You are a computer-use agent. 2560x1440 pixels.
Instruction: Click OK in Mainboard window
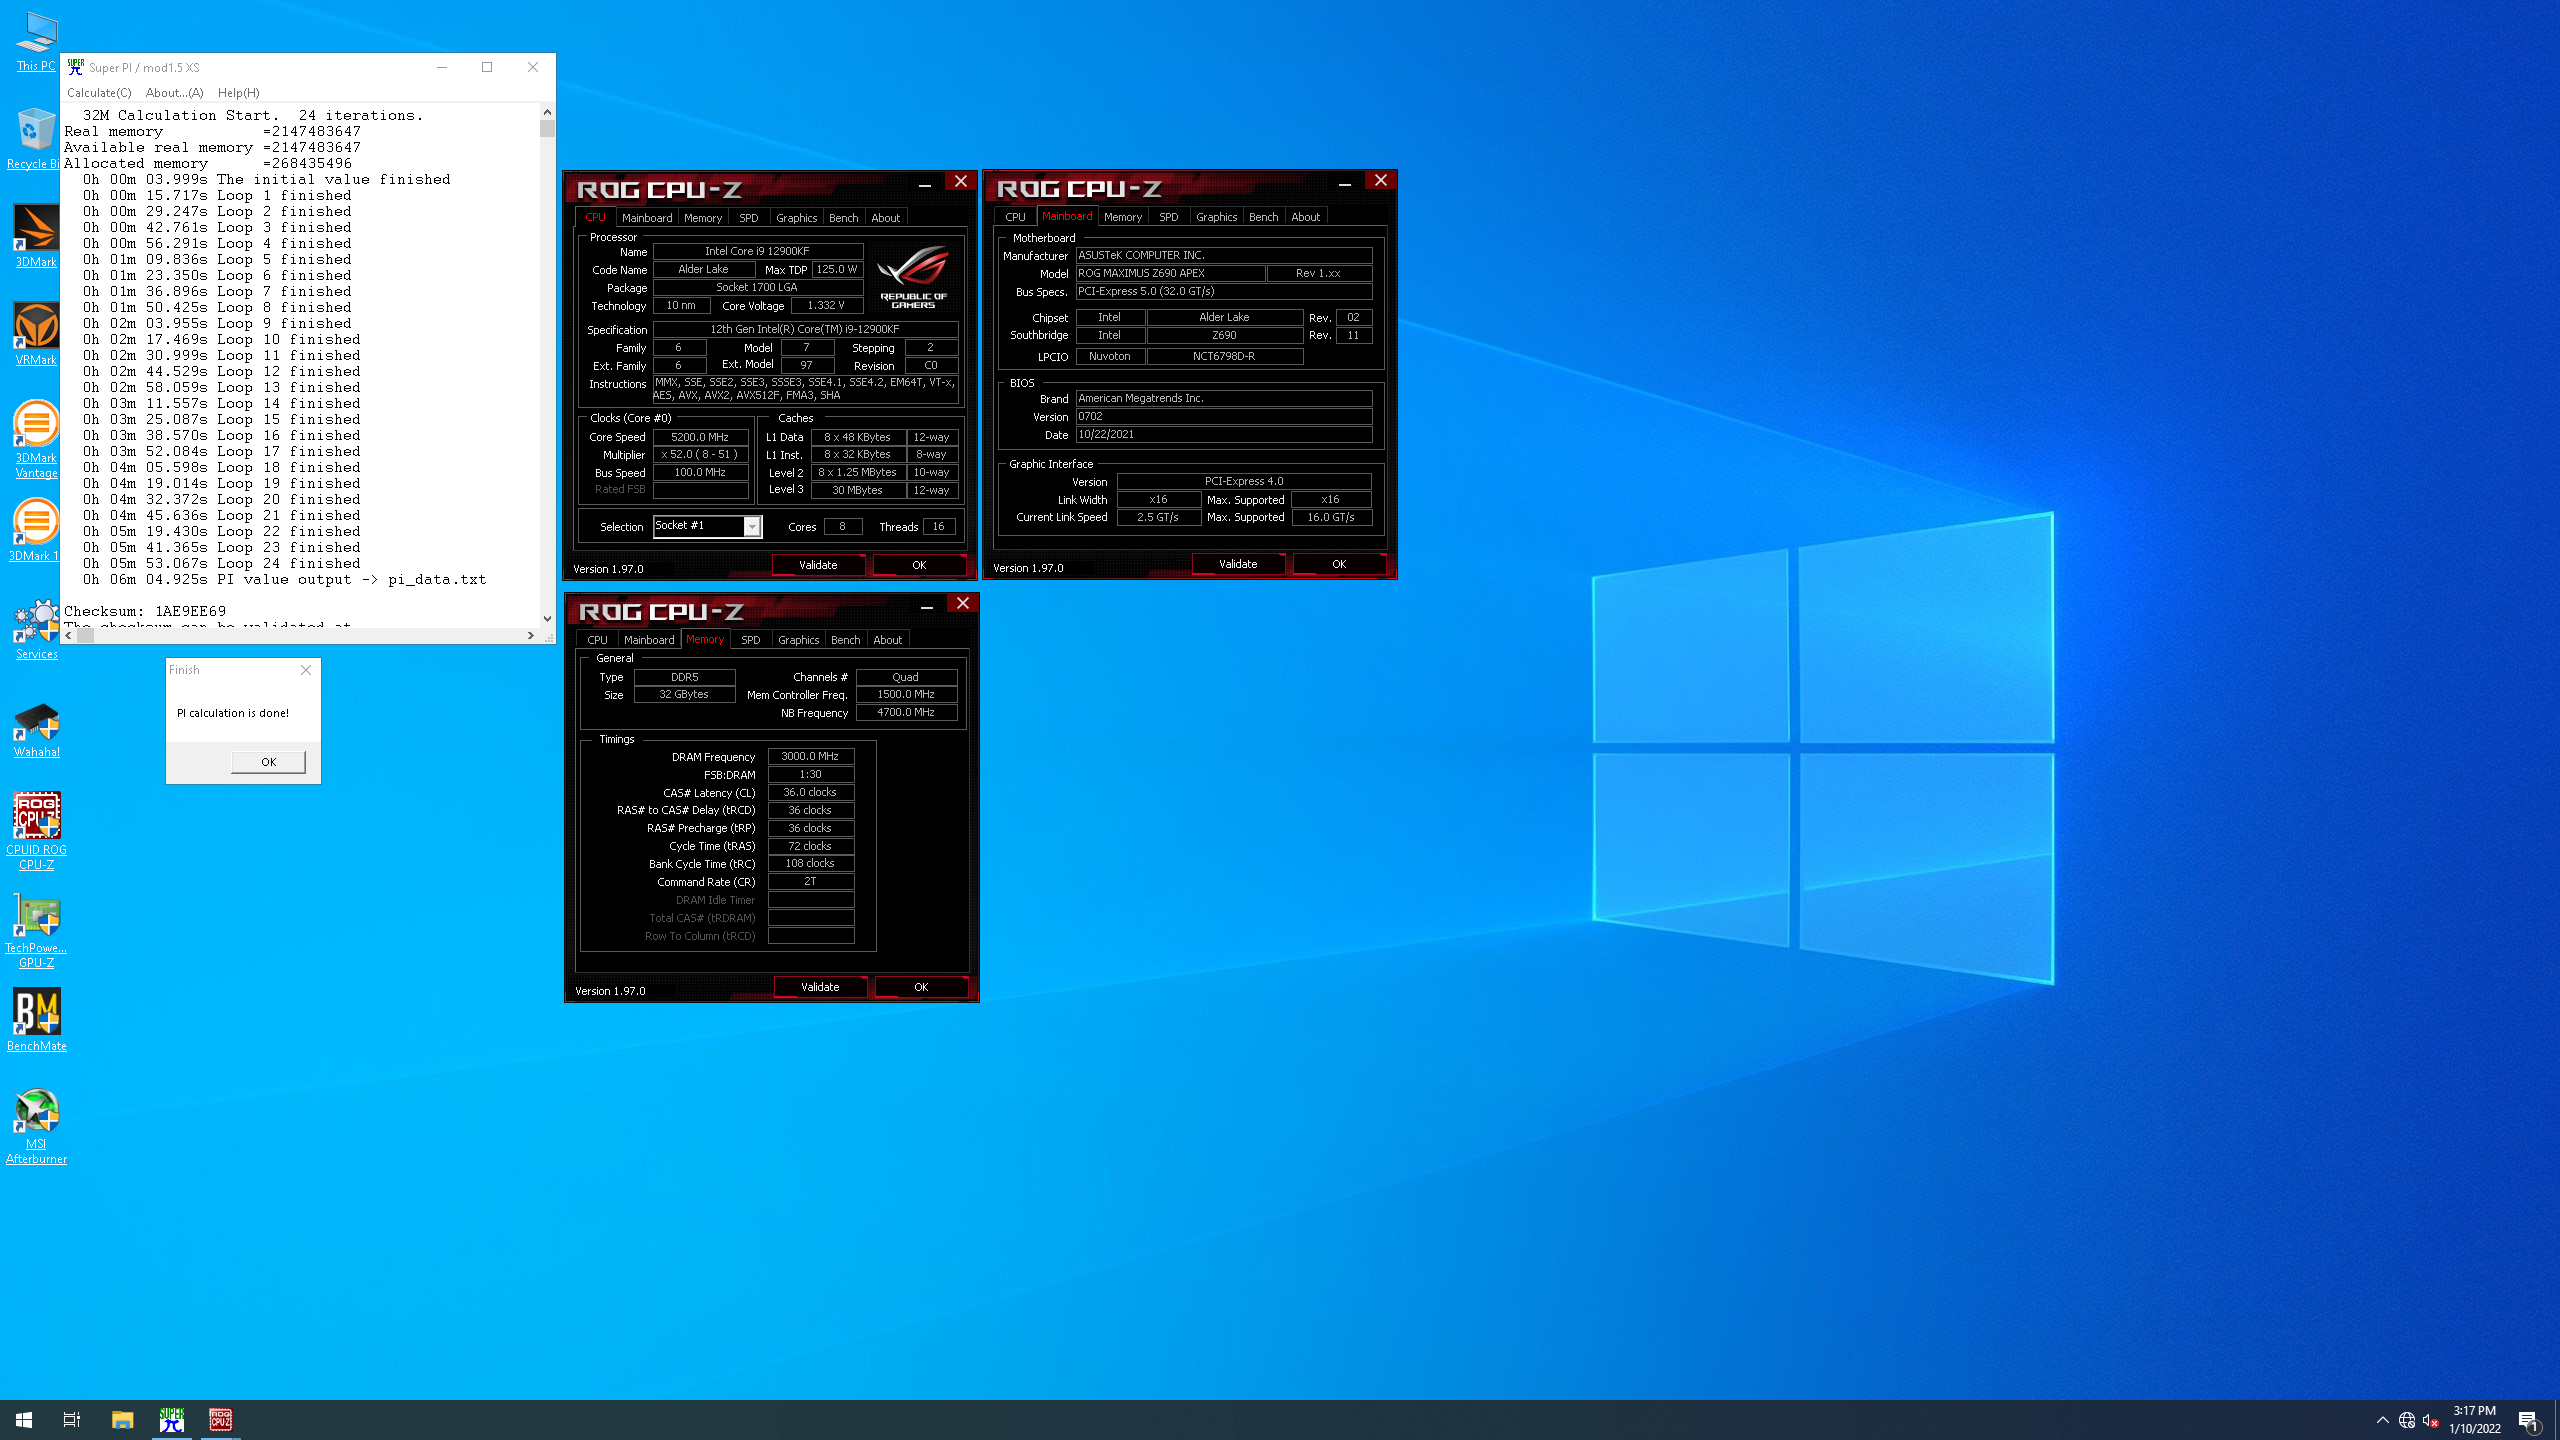click(x=1339, y=564)
